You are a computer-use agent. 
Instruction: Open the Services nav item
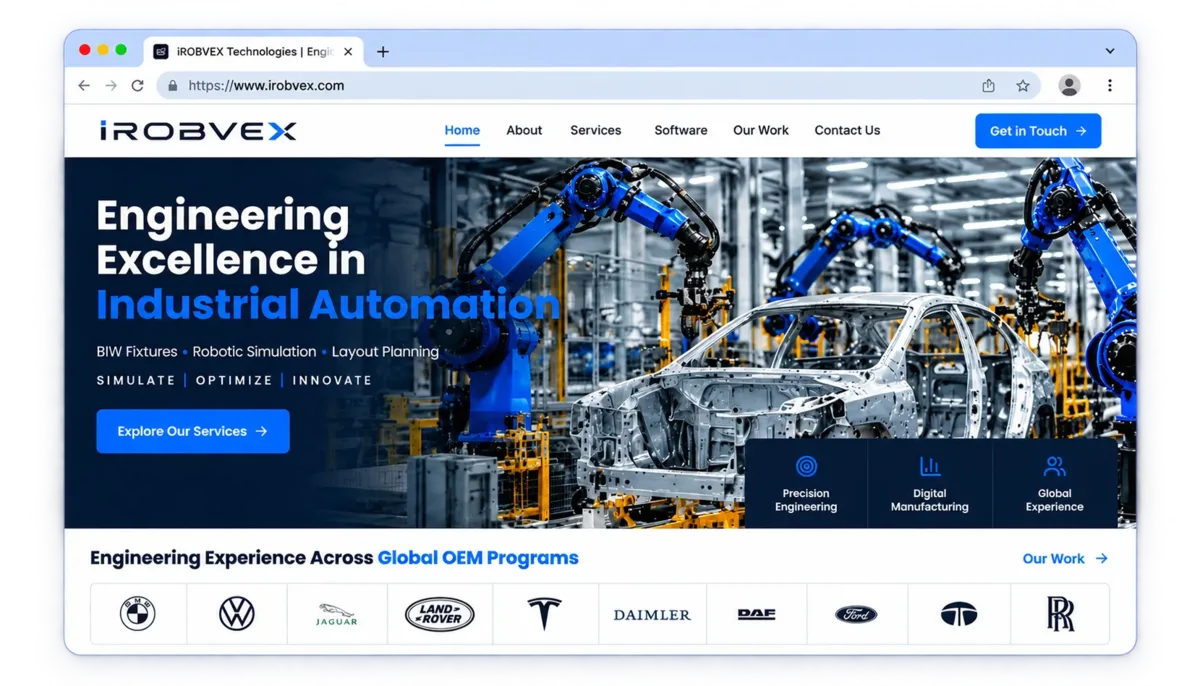[596, 130]
